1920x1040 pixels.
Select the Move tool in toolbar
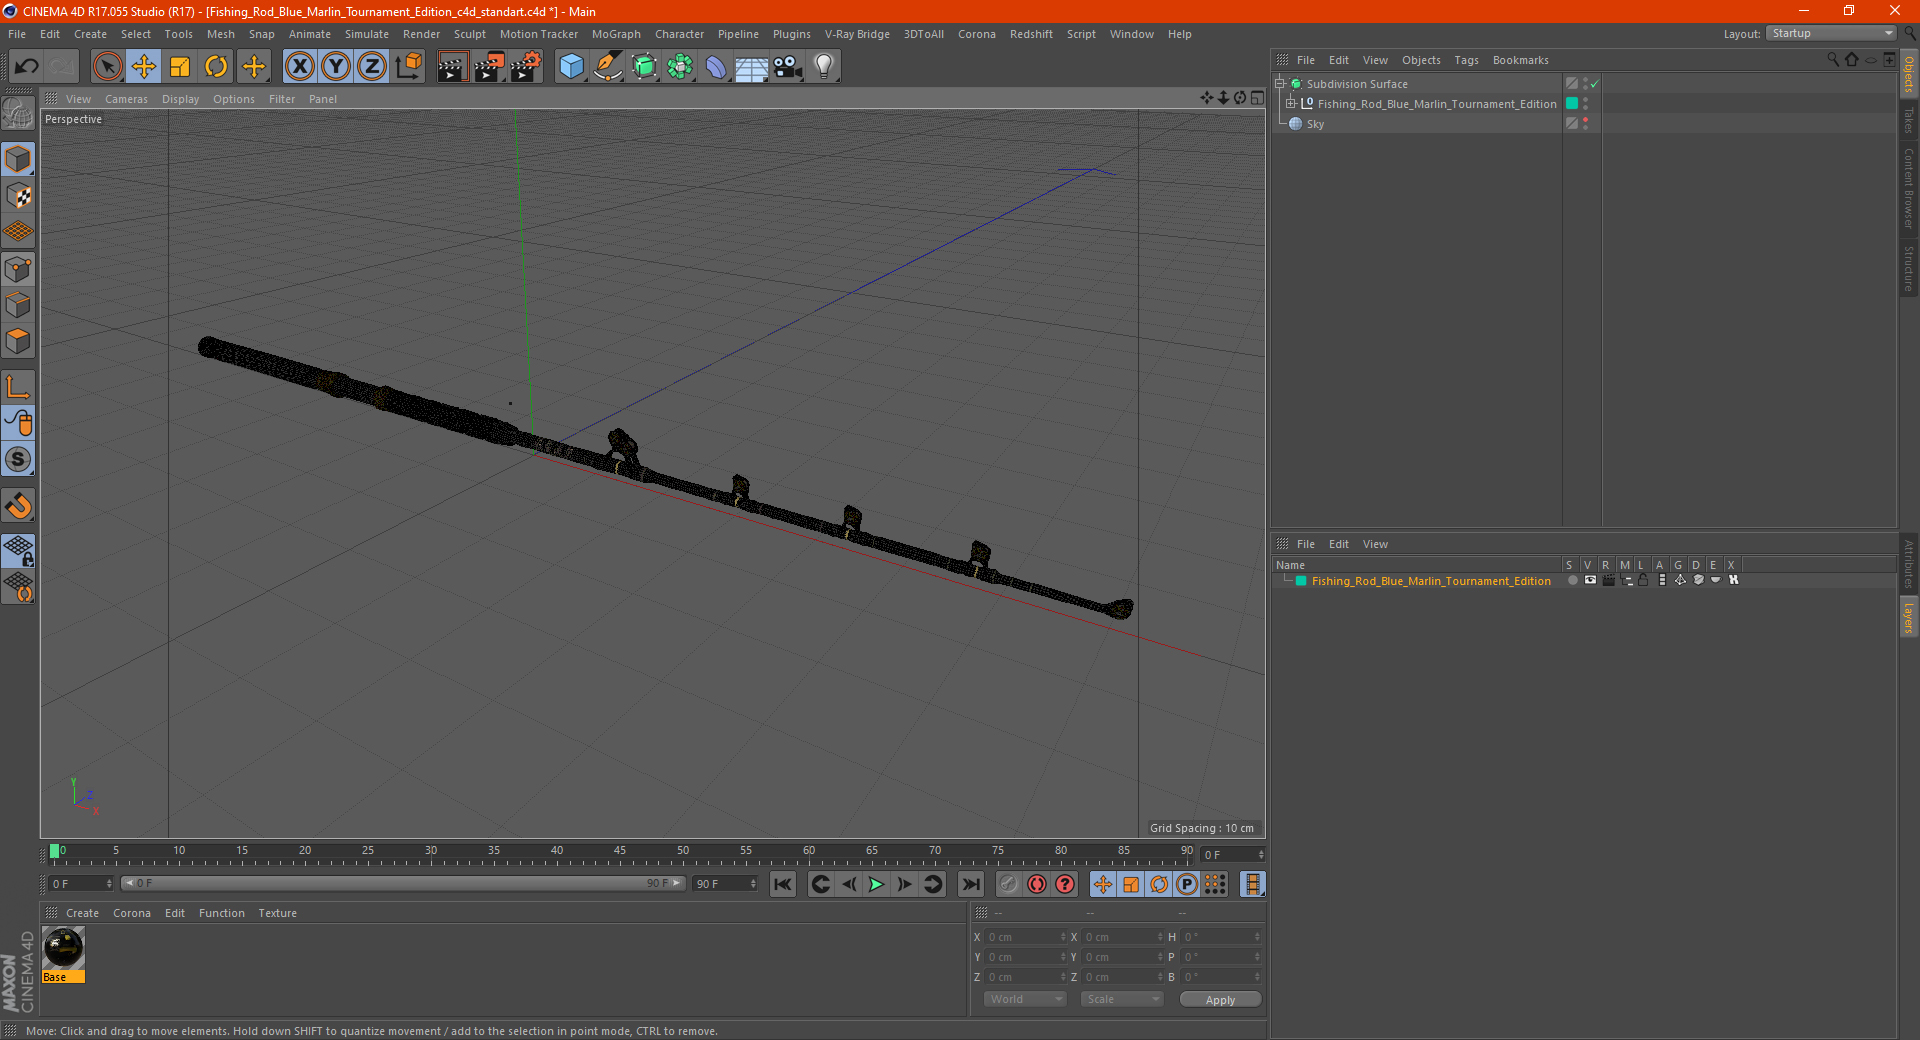click(144, 67)
